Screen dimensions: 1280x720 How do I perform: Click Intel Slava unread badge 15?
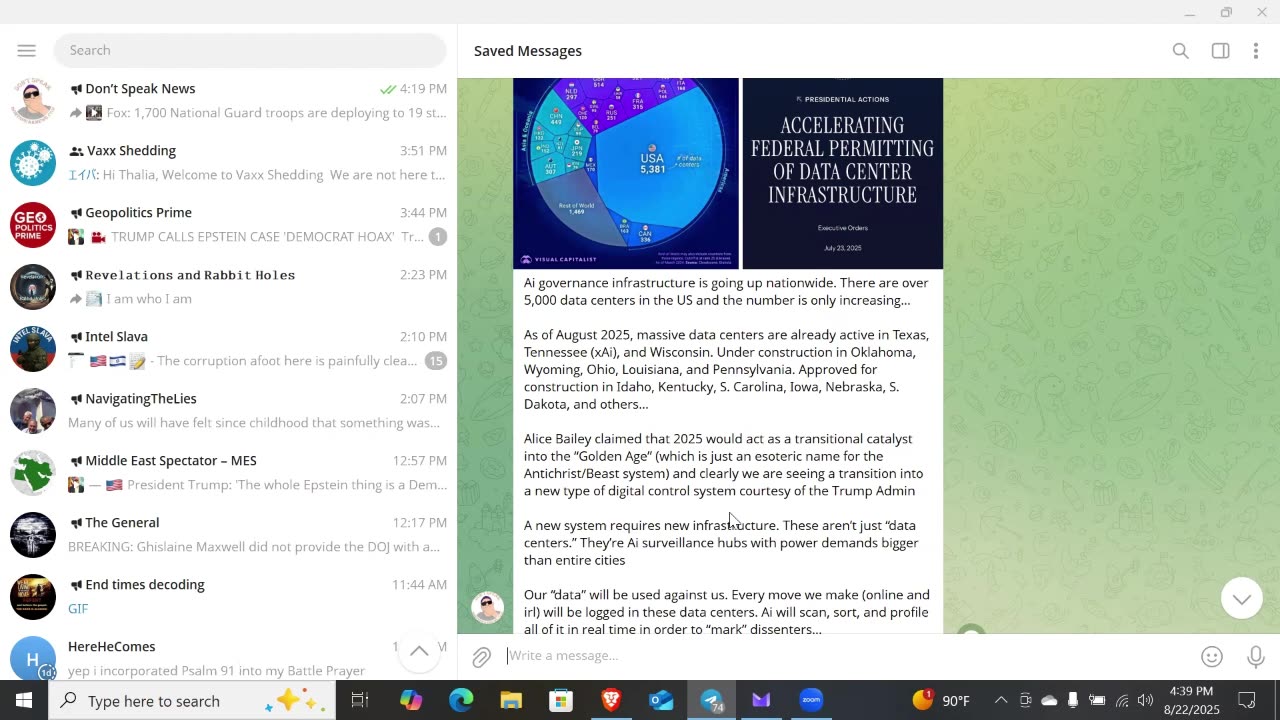435,361
